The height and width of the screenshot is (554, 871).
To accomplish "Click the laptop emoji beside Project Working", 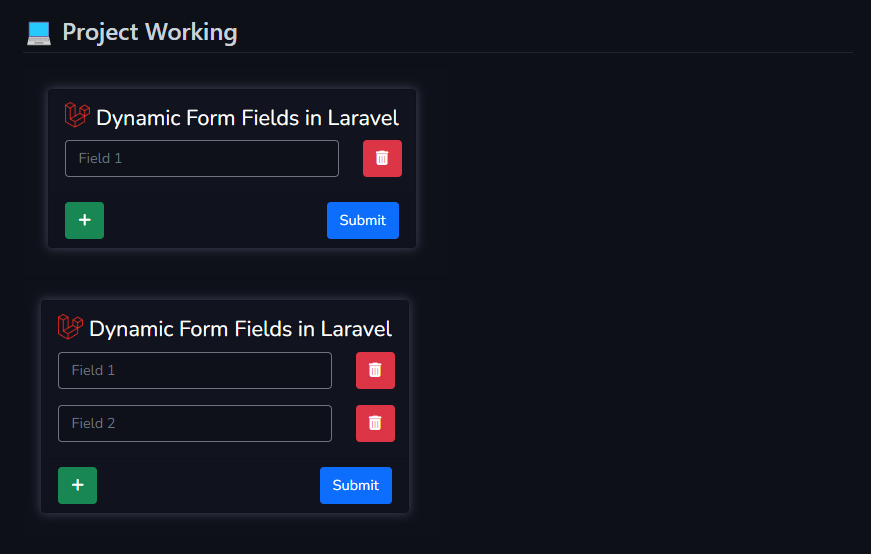I will [39, 33].
